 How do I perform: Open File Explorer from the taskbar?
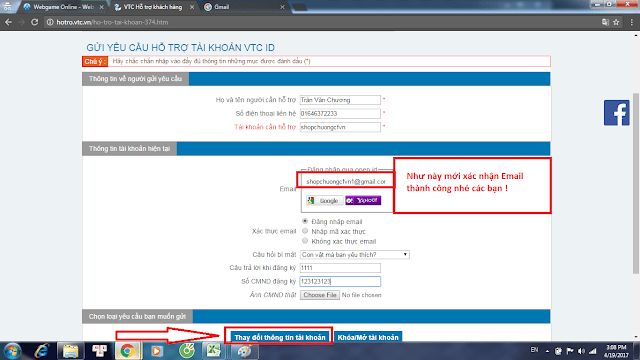[x=71, y=351]
